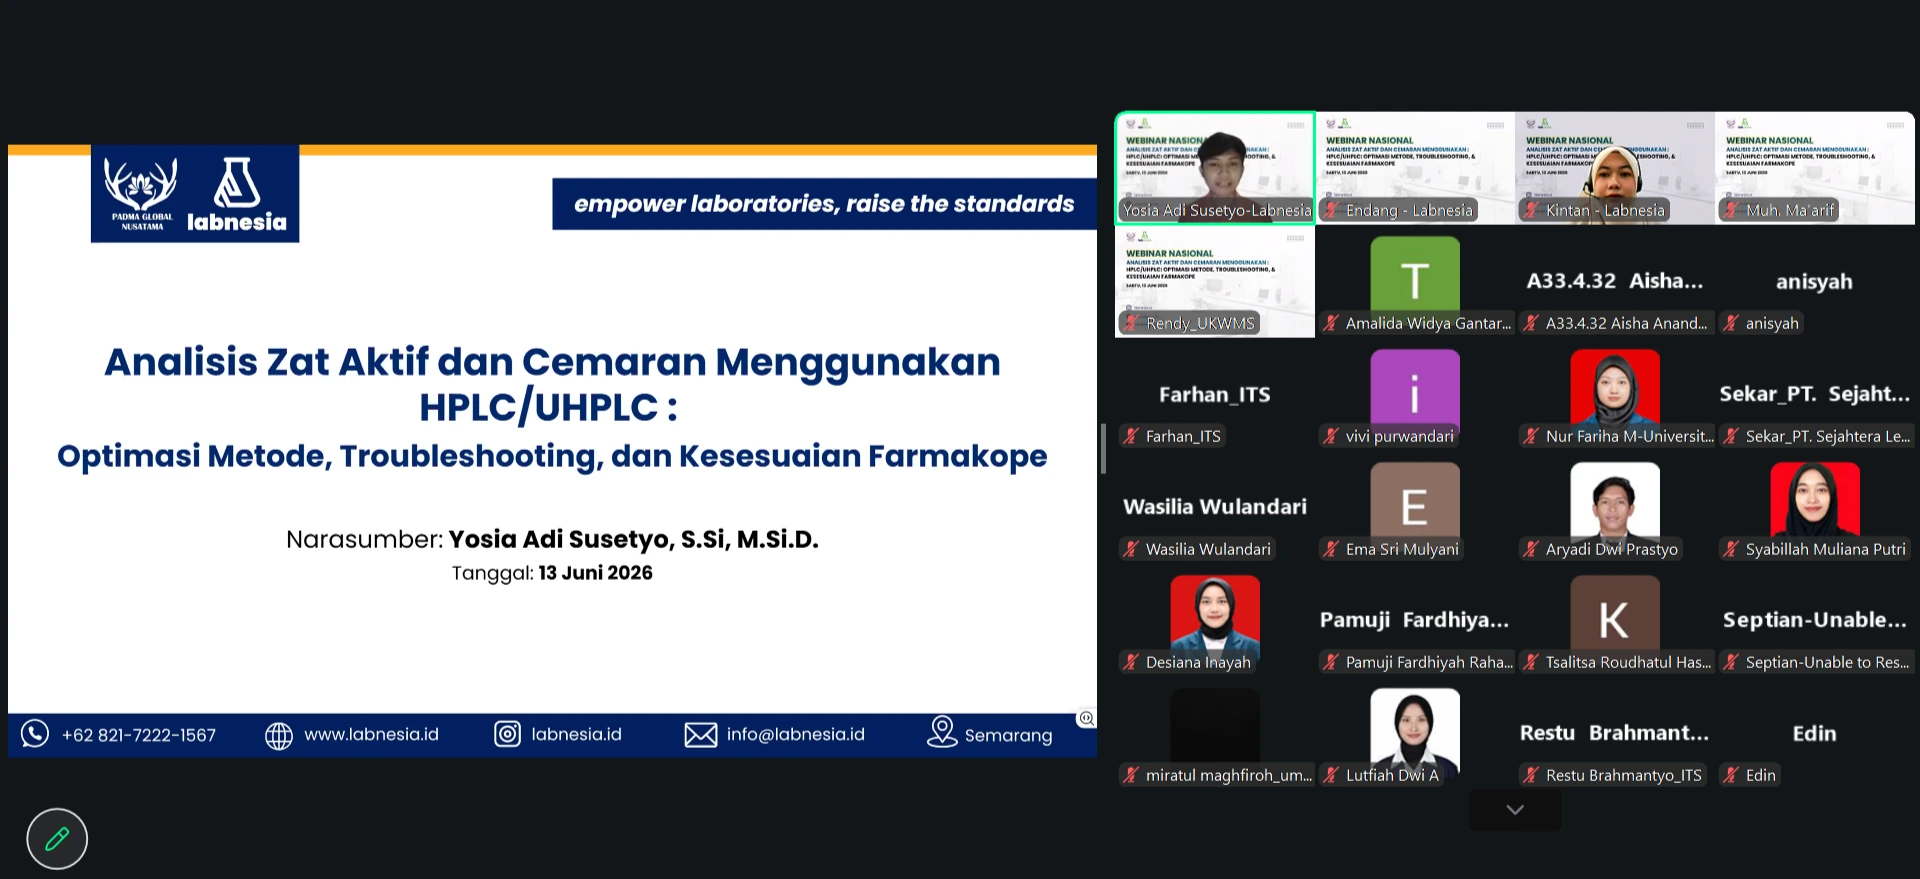Select Endang - Labnesia video tile

coord(1415,168)
